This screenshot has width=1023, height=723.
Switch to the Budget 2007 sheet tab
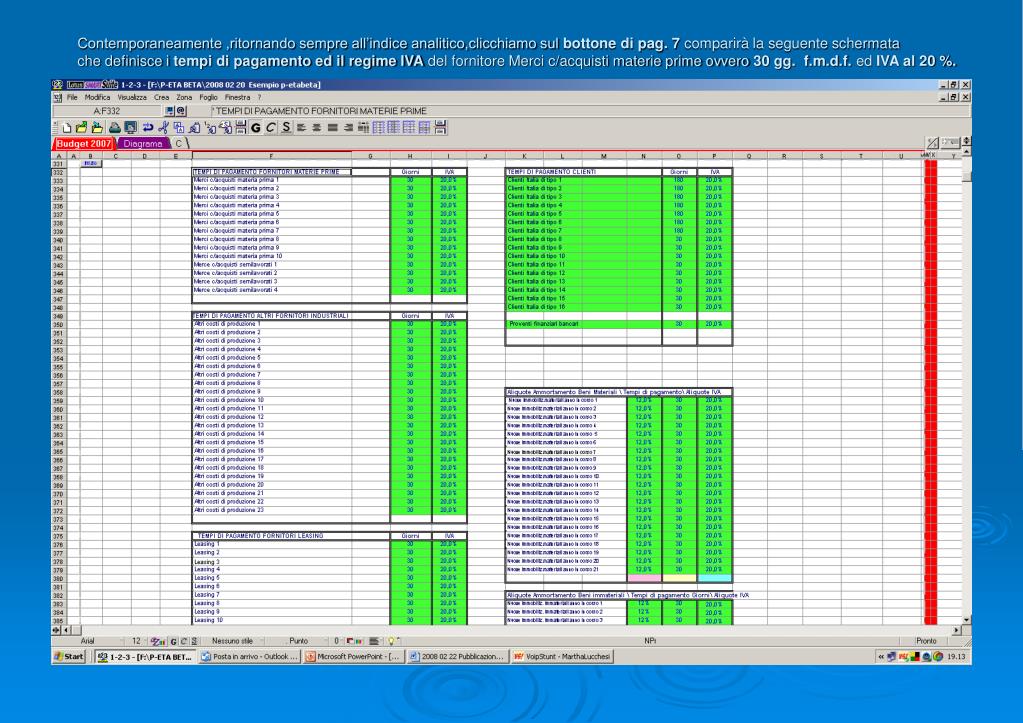click(84, 144)
